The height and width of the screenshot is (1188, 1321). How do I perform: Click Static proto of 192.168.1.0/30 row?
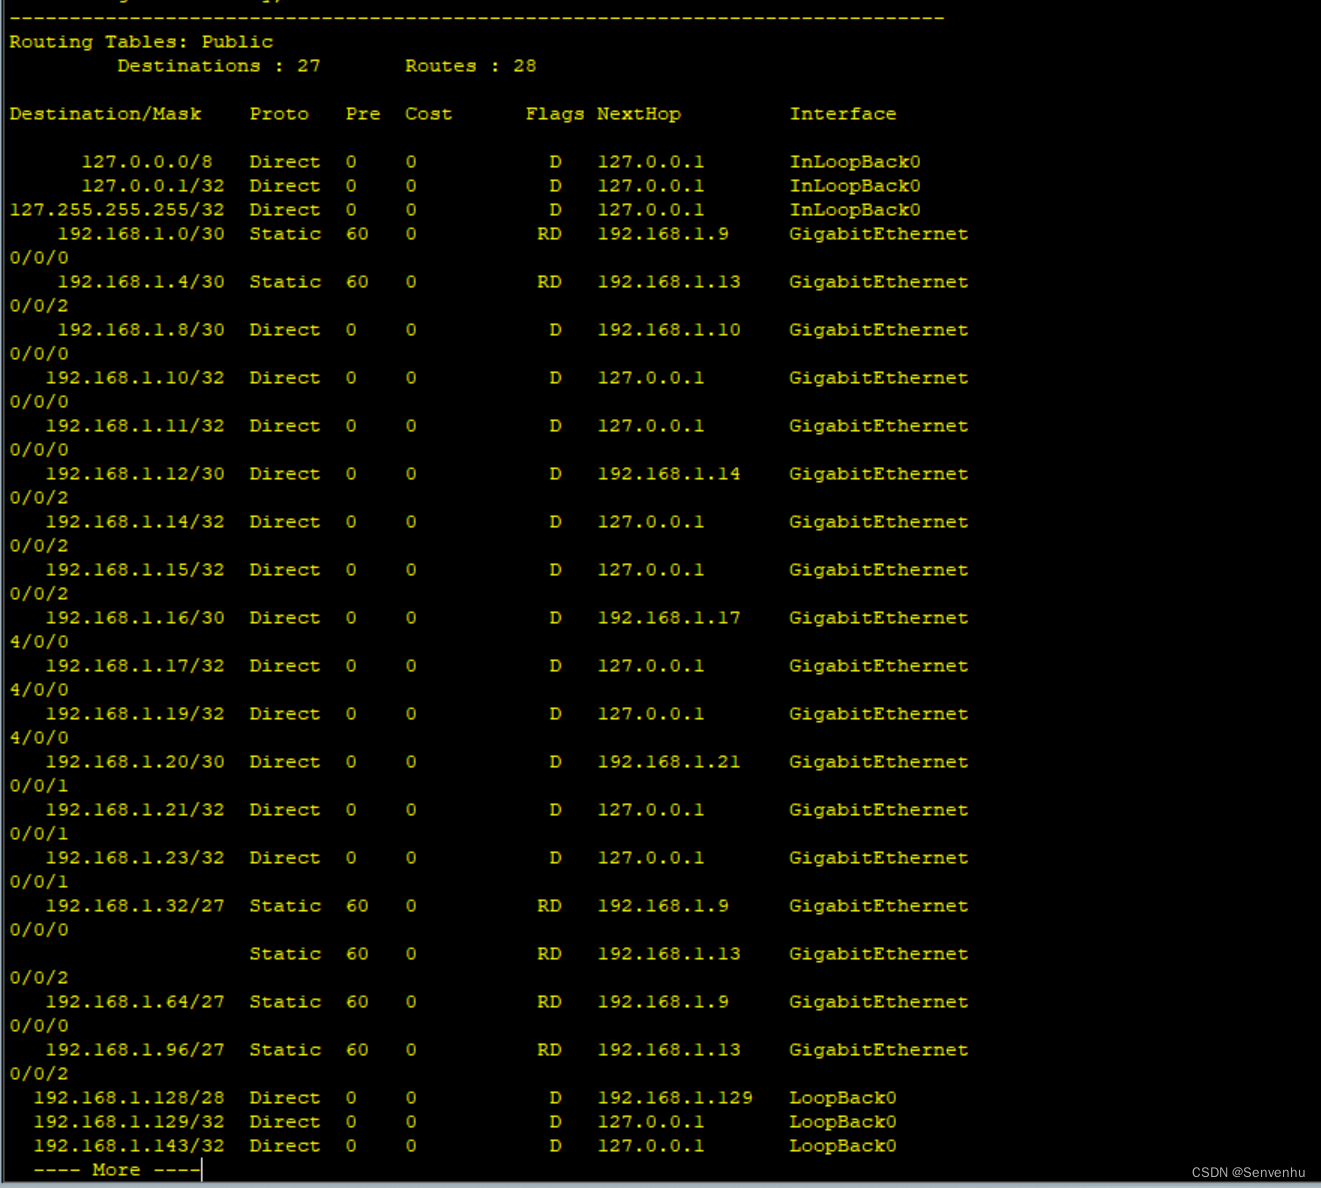coord(285,234)
